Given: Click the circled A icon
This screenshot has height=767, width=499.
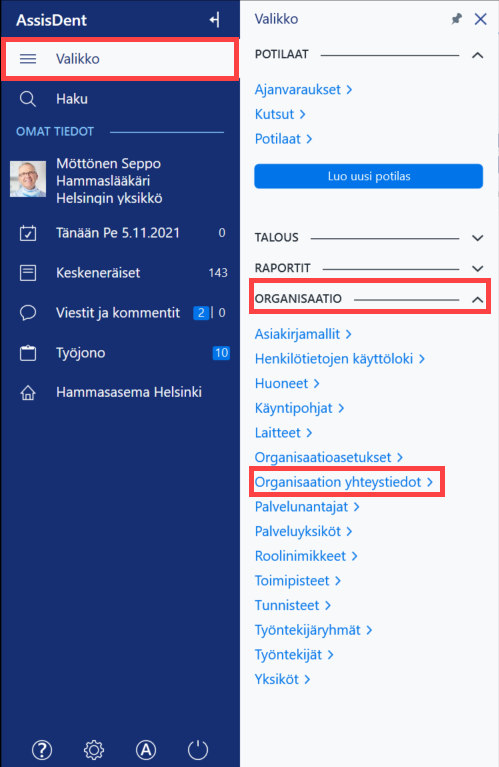Looking at the screenshot, I should tap(146, 749).
